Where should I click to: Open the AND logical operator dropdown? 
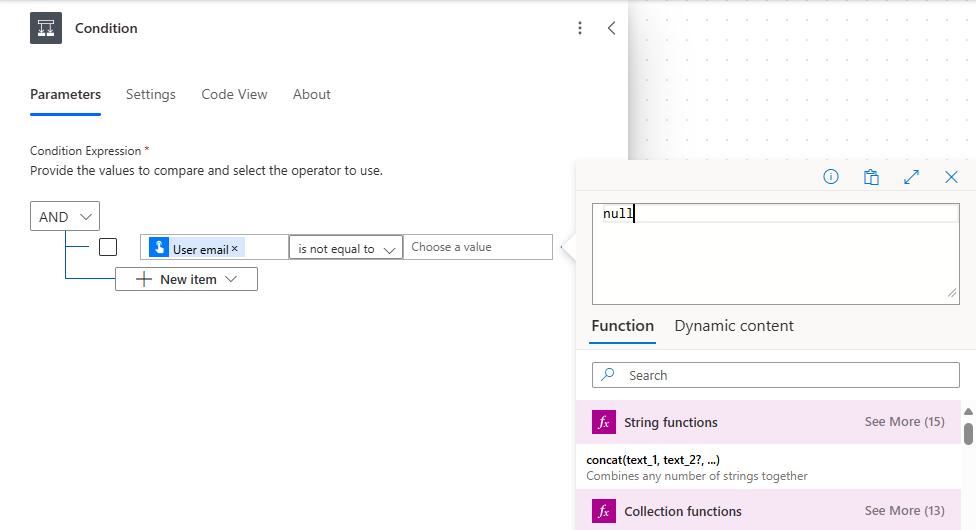point(65,217)
